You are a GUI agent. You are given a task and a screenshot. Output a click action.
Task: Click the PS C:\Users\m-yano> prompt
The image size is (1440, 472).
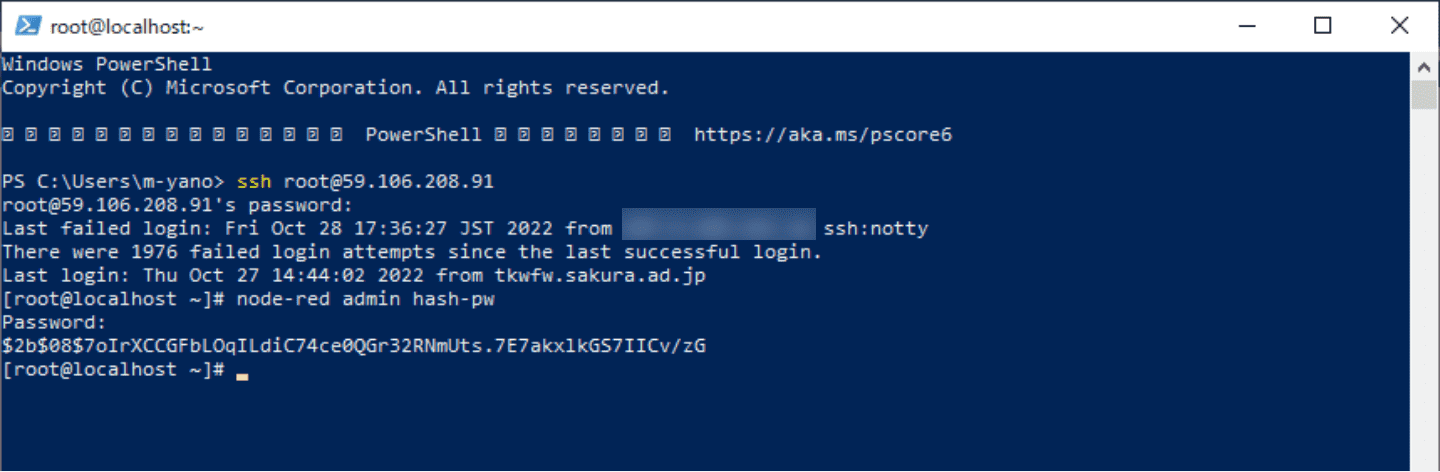click(114, 182)
